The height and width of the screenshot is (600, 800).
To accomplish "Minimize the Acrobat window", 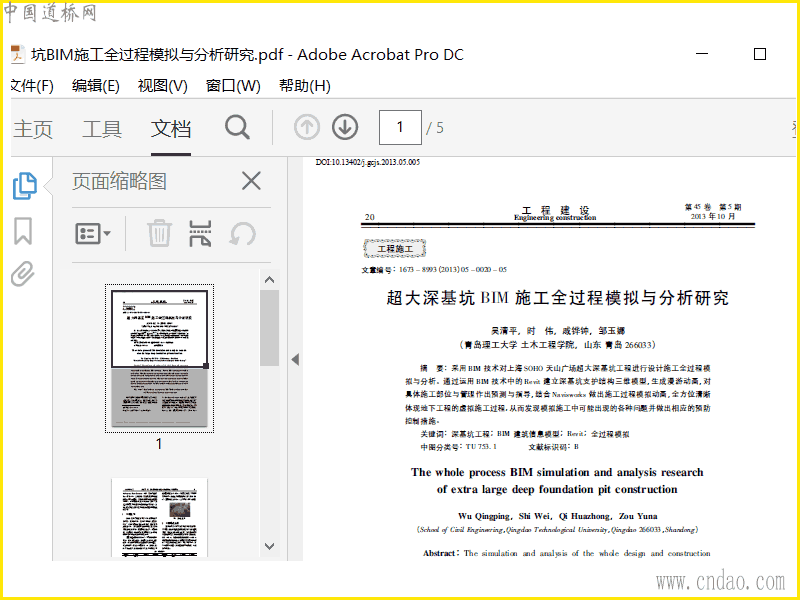I will (702, 54).
